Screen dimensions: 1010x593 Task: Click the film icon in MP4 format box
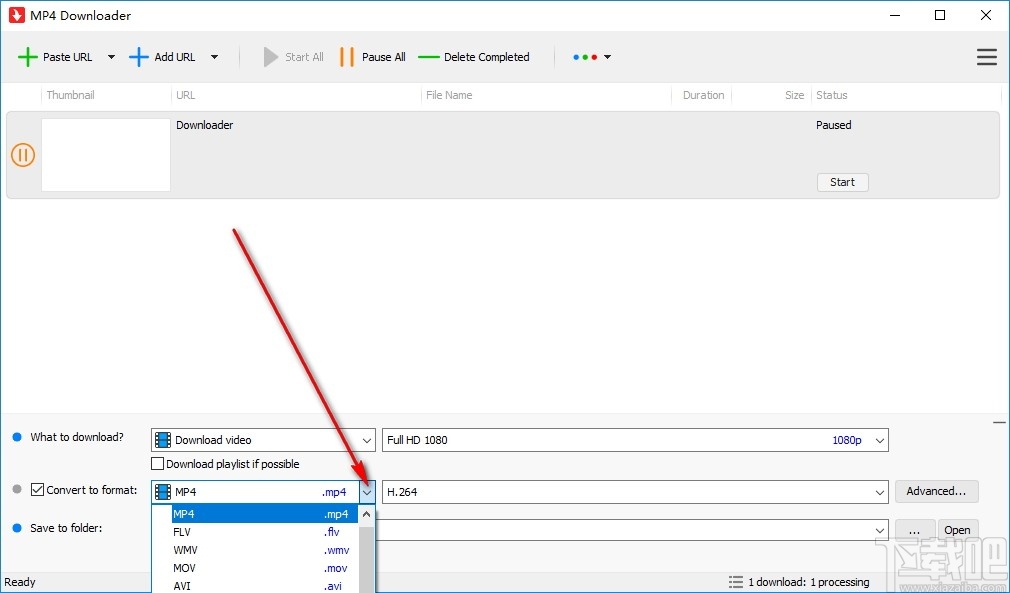coord(163,492)
